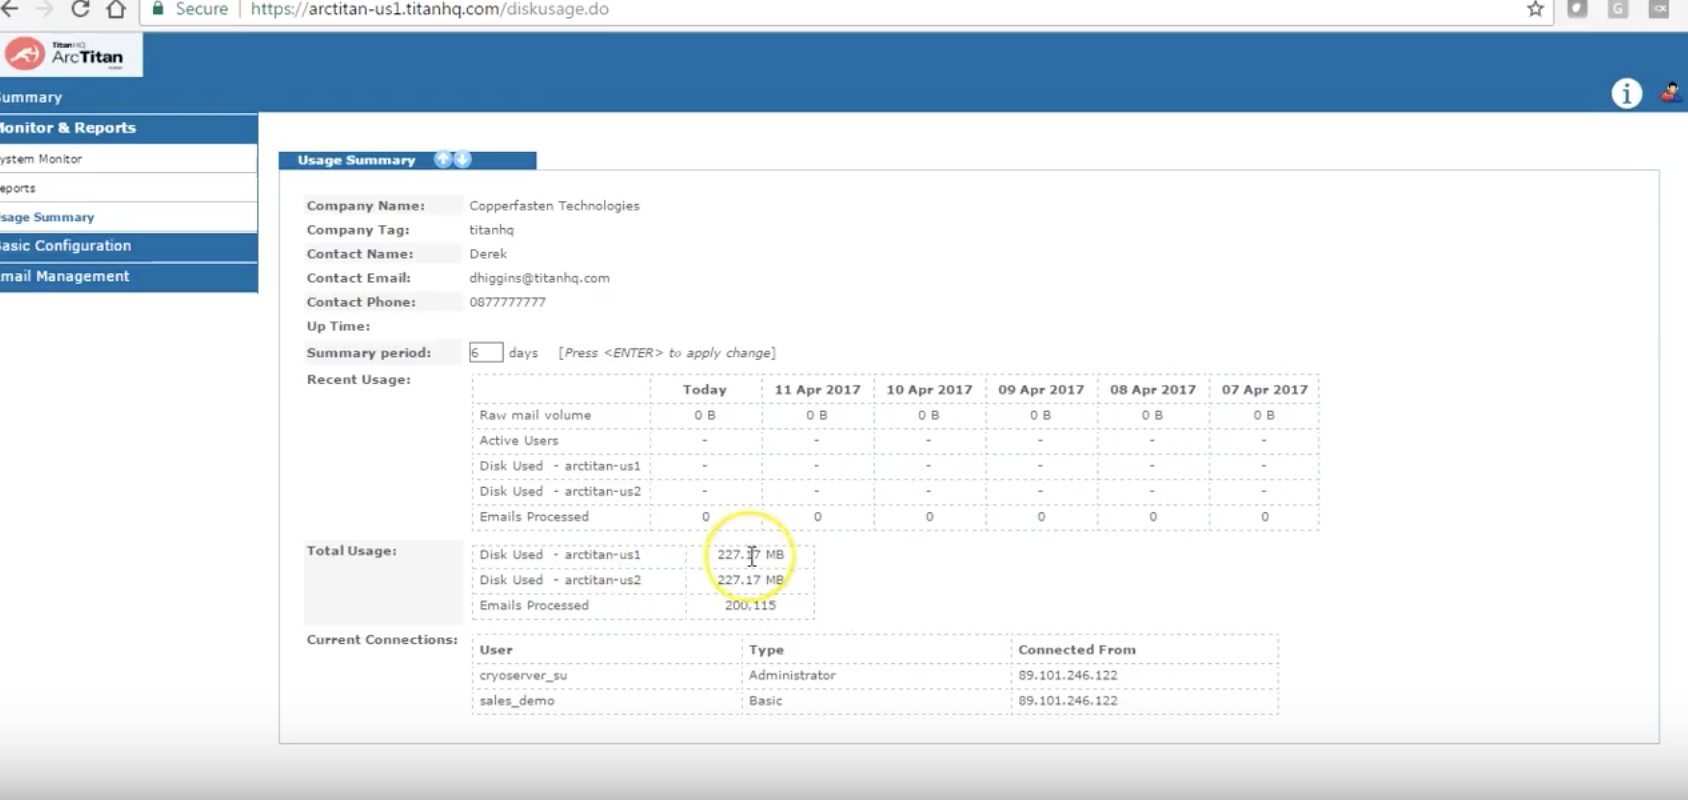
Task: Click the green secure padlock icon
Action: [x=157, y=9]
